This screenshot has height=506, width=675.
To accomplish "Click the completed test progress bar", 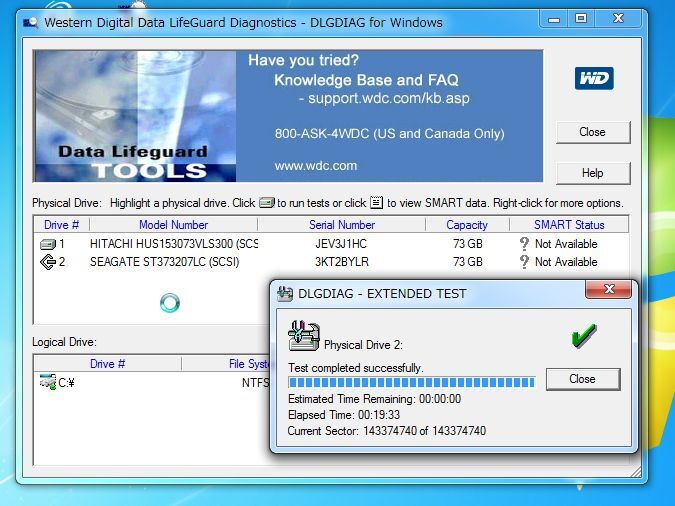I will (x=412, y=382).
